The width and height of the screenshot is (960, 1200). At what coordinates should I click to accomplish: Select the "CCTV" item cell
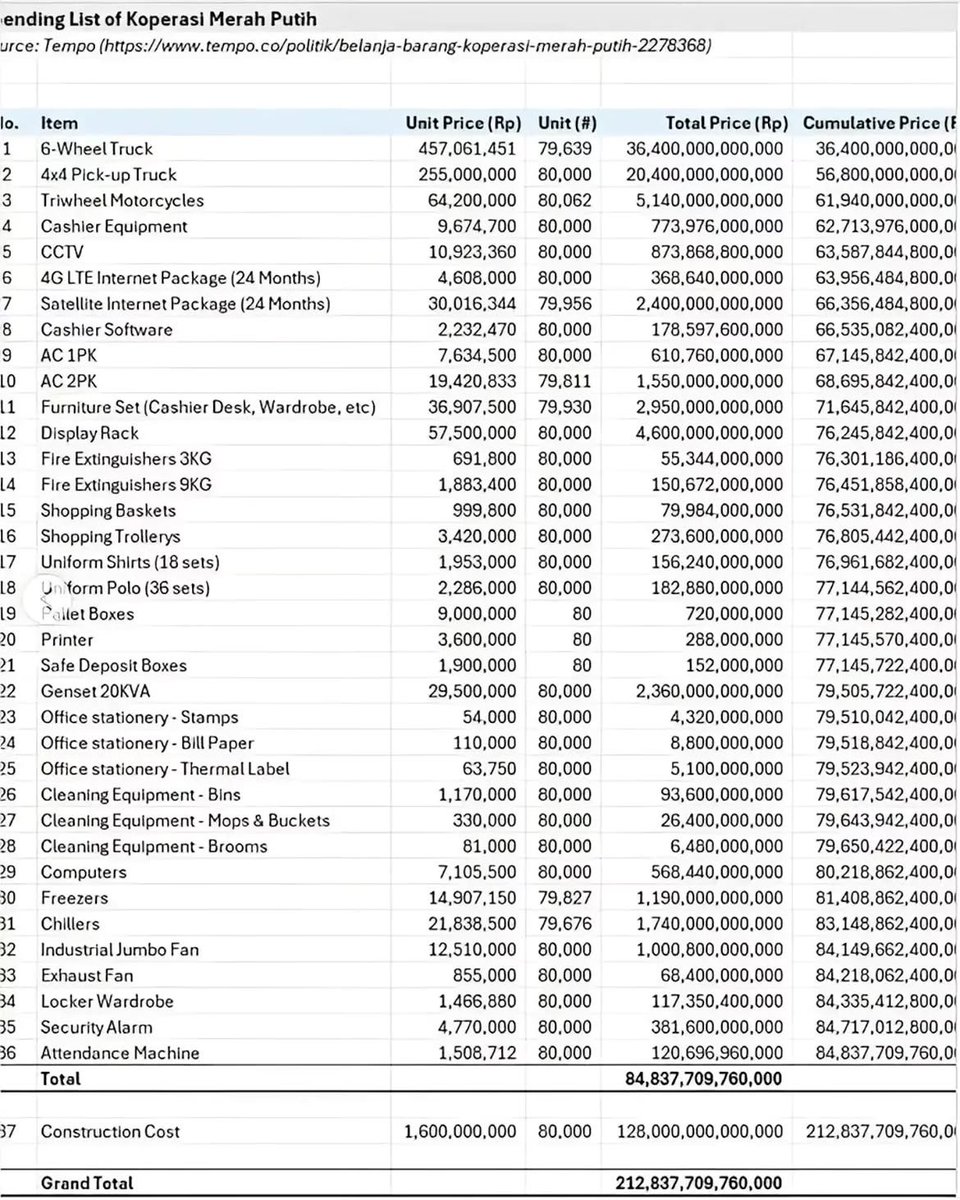(x=62, y=252)
